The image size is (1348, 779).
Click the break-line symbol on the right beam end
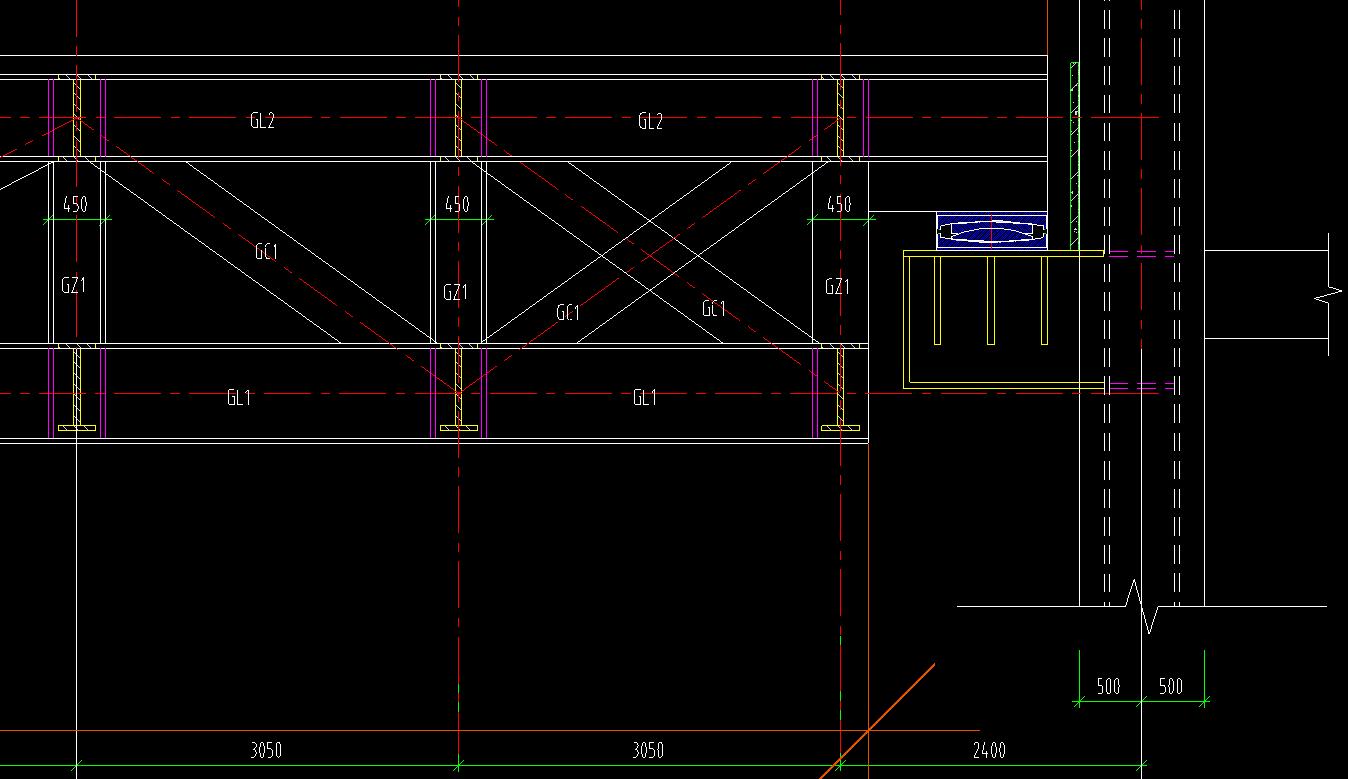click(x=1327, y=295)
